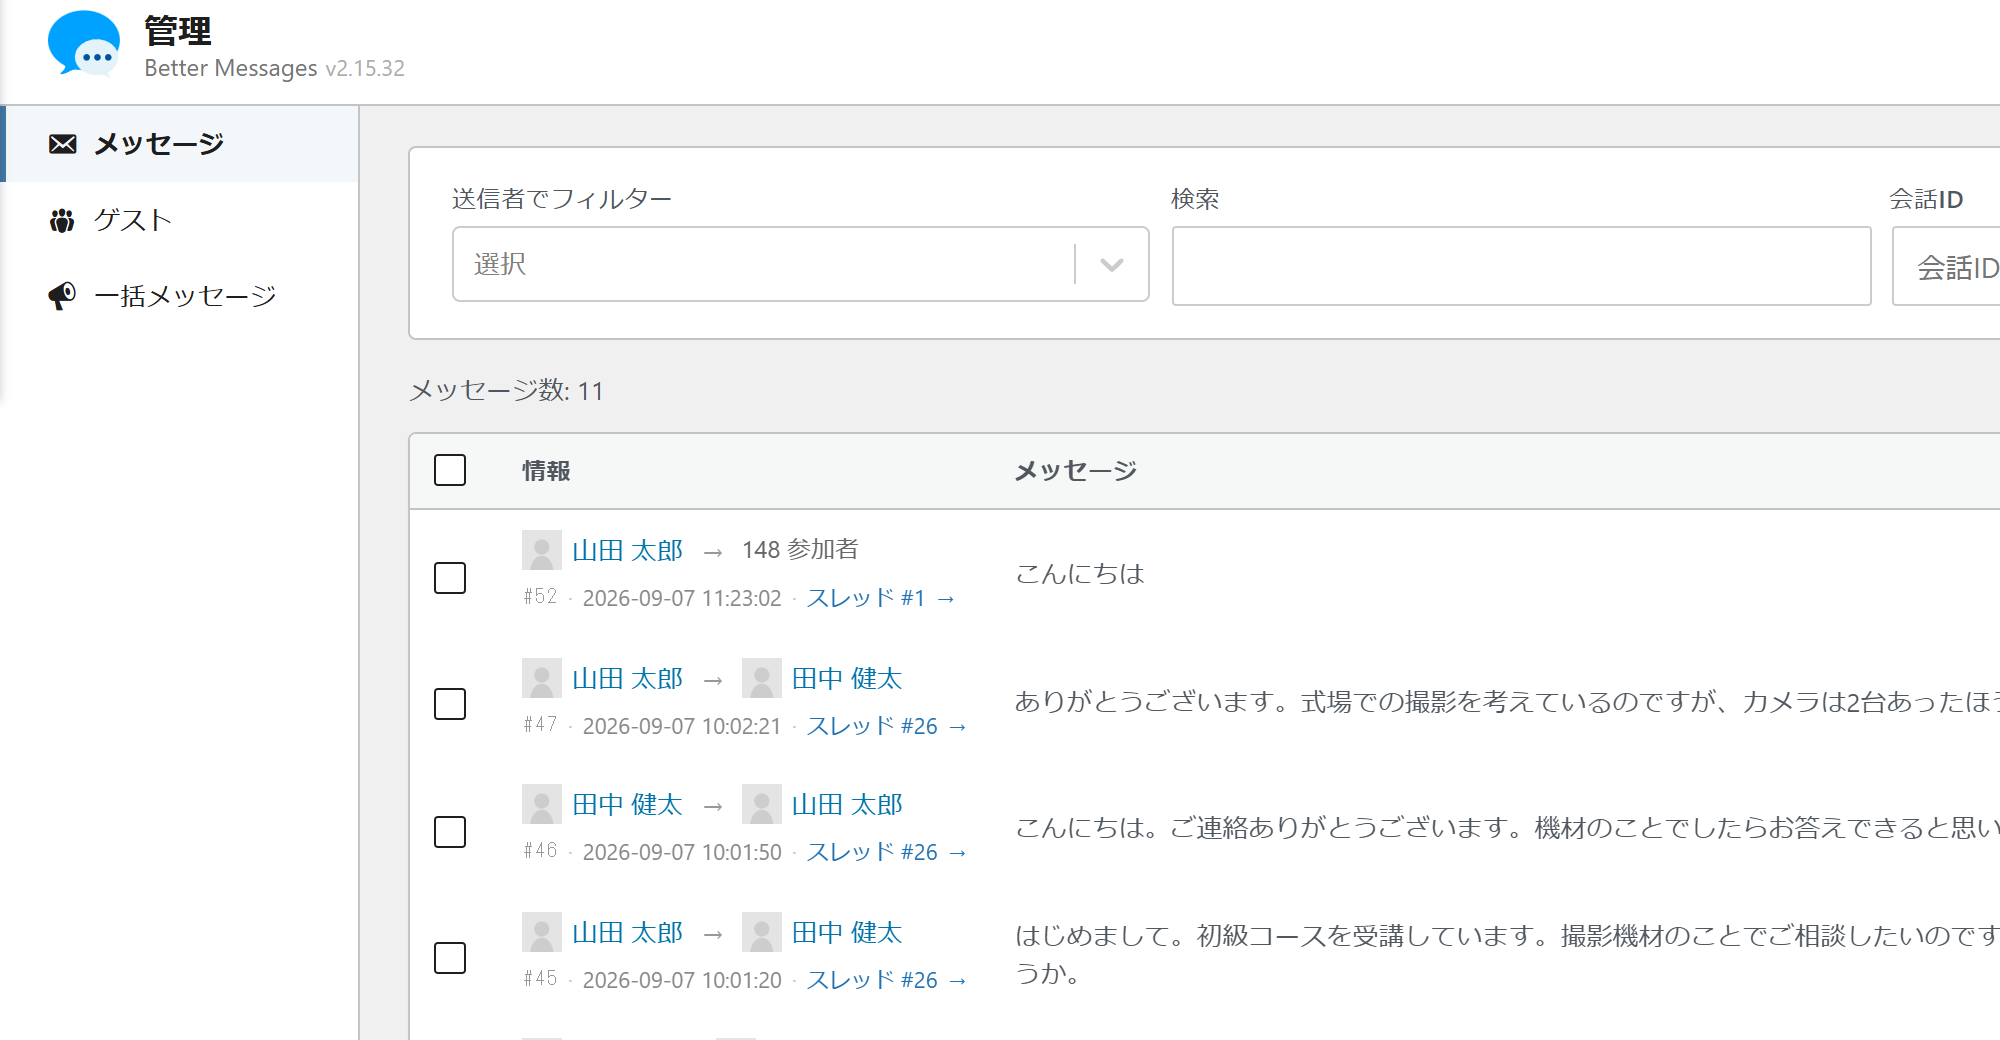Open the 送信者でフィルター select dropdown
The width and height of the screenshot is (2000, 1040).
tap(800, 264)
